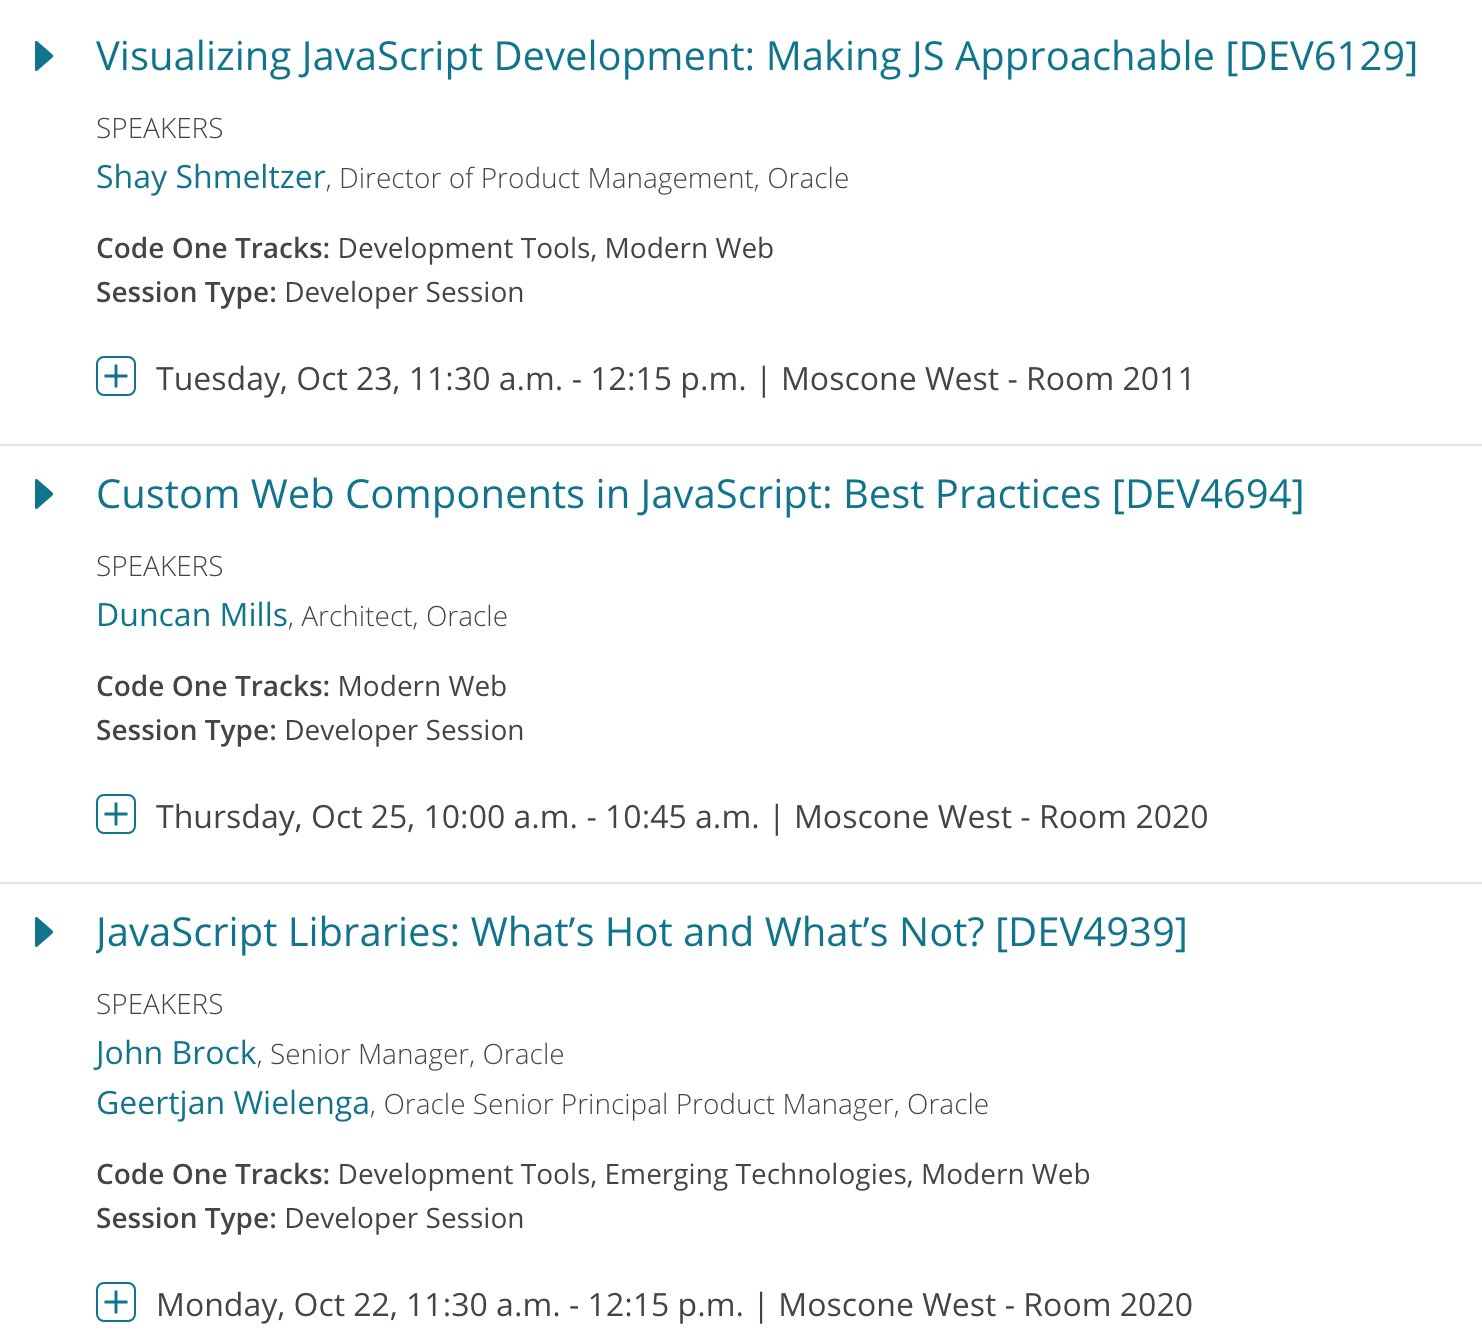The width and height of the screenshot is (1482, 1338).
Task: Open Custom Web Components in JavaScript [DEV4694] title
Action: tap(700, 495)
